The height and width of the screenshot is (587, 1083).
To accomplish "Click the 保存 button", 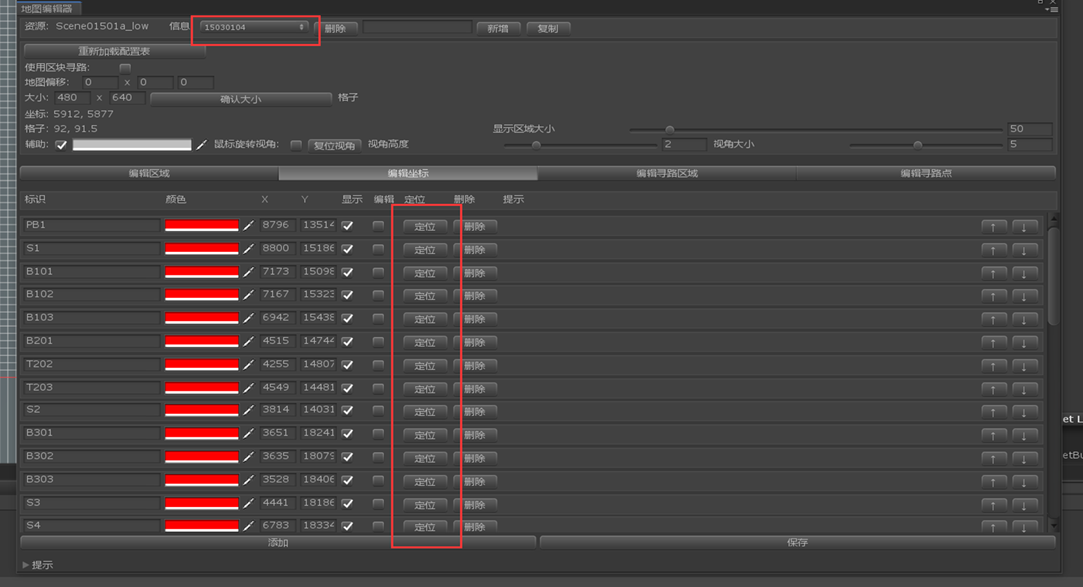I will (x=797, y=543).
